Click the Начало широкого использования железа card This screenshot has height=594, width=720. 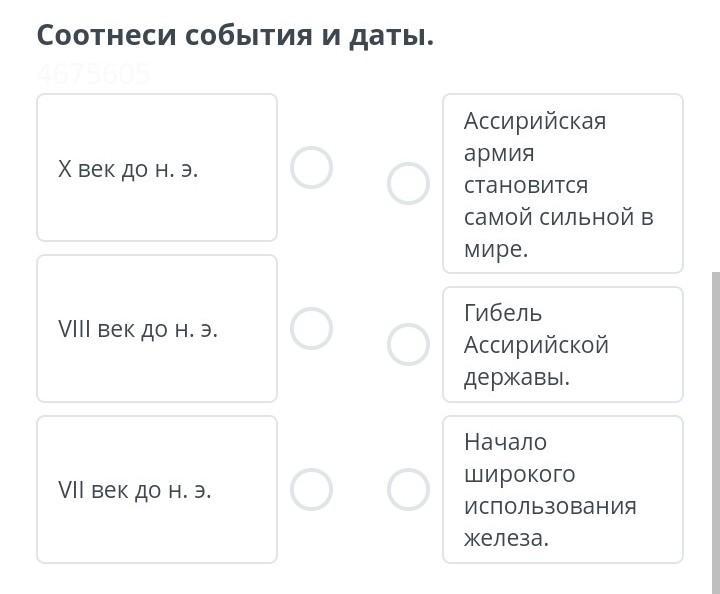pos(563,489)
